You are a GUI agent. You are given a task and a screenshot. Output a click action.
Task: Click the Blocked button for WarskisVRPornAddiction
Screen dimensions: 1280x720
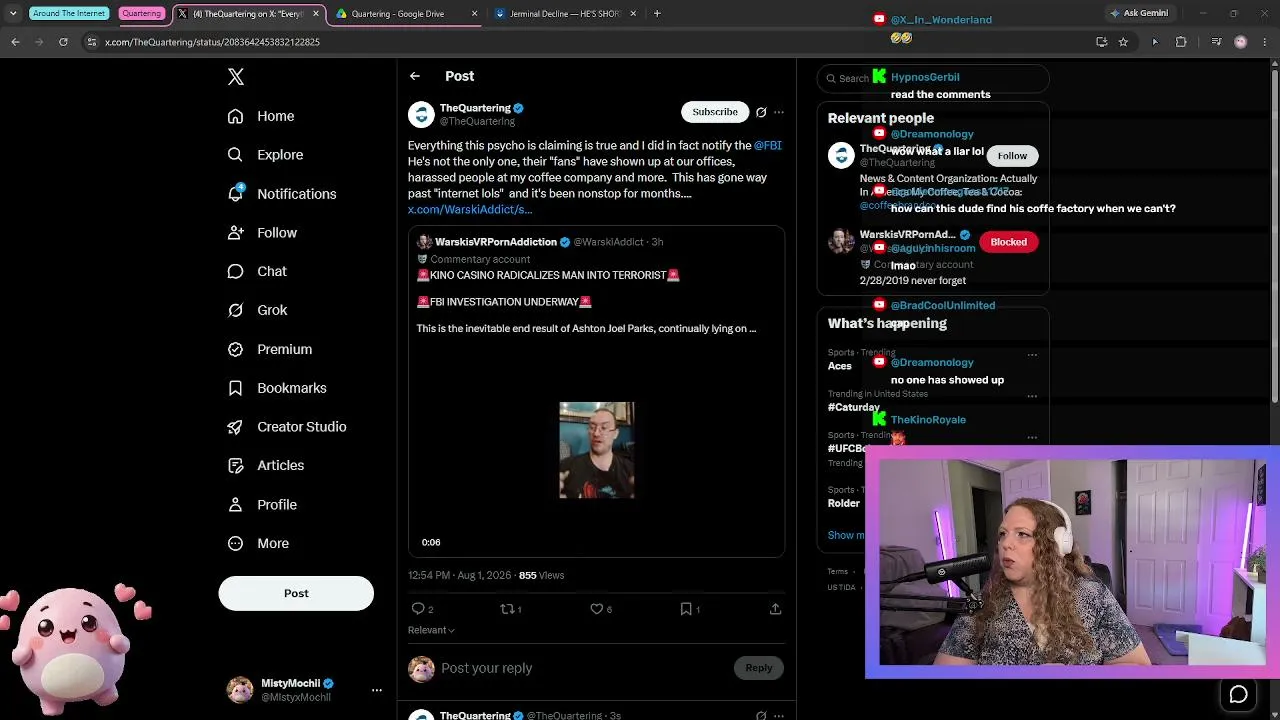1008,242
